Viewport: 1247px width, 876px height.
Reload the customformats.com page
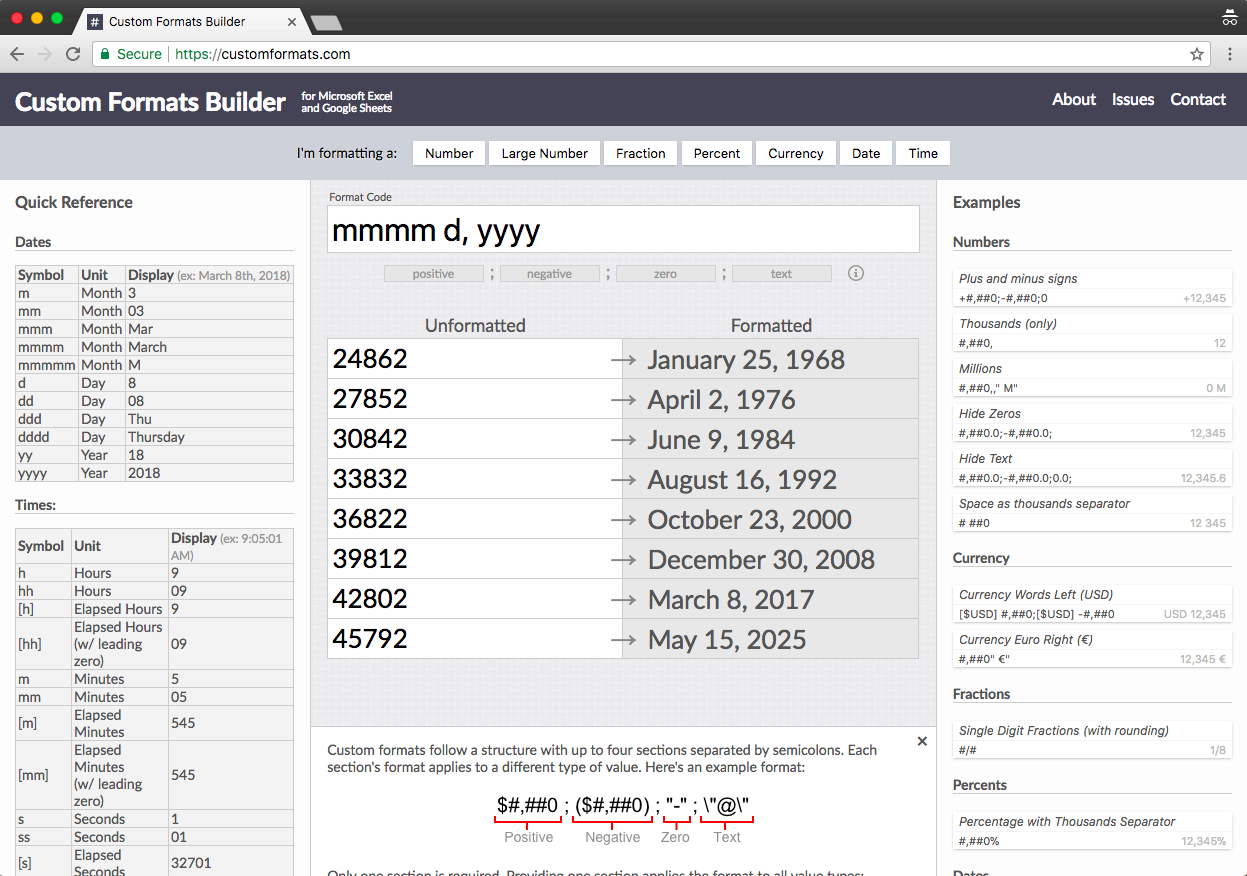click(73, 54)
